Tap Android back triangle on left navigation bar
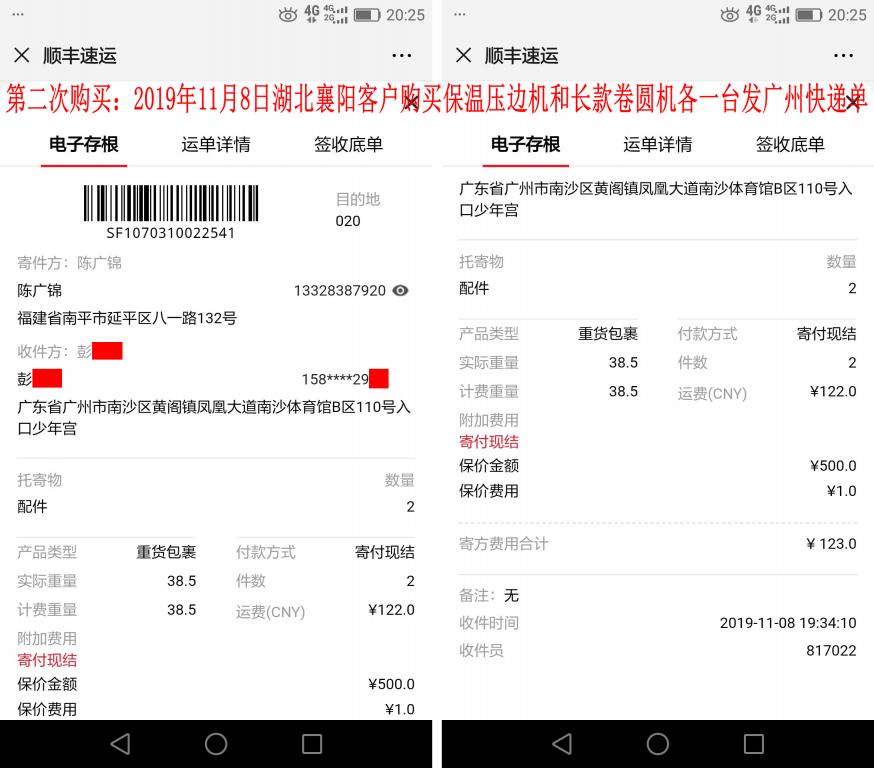 pos(120,744)
